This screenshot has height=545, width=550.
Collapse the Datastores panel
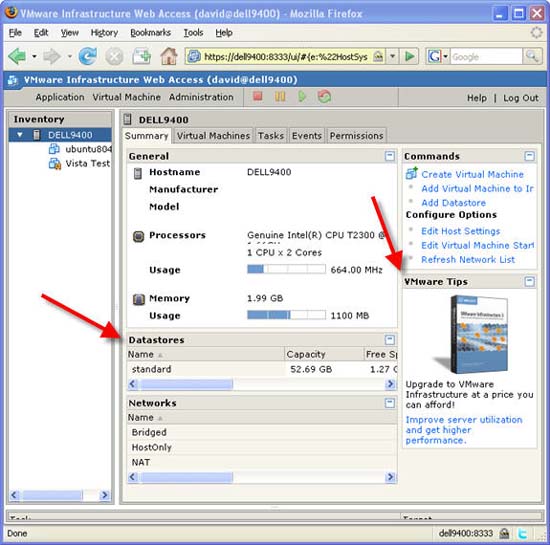pyautogui.click(x=389, y=339)
